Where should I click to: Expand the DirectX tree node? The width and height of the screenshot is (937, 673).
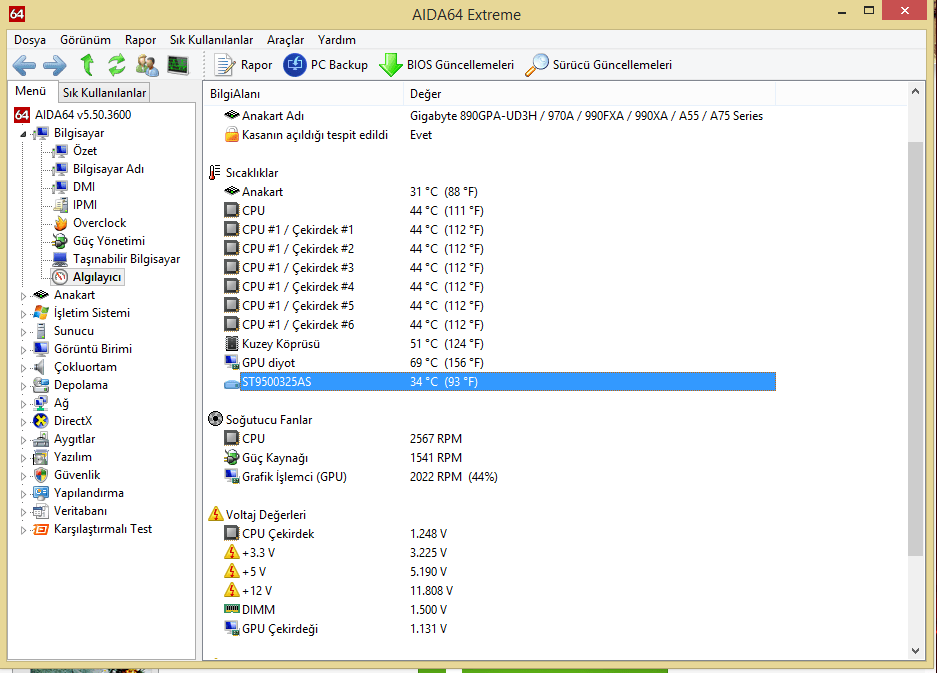pyautogui.click(x=23, y=421)
